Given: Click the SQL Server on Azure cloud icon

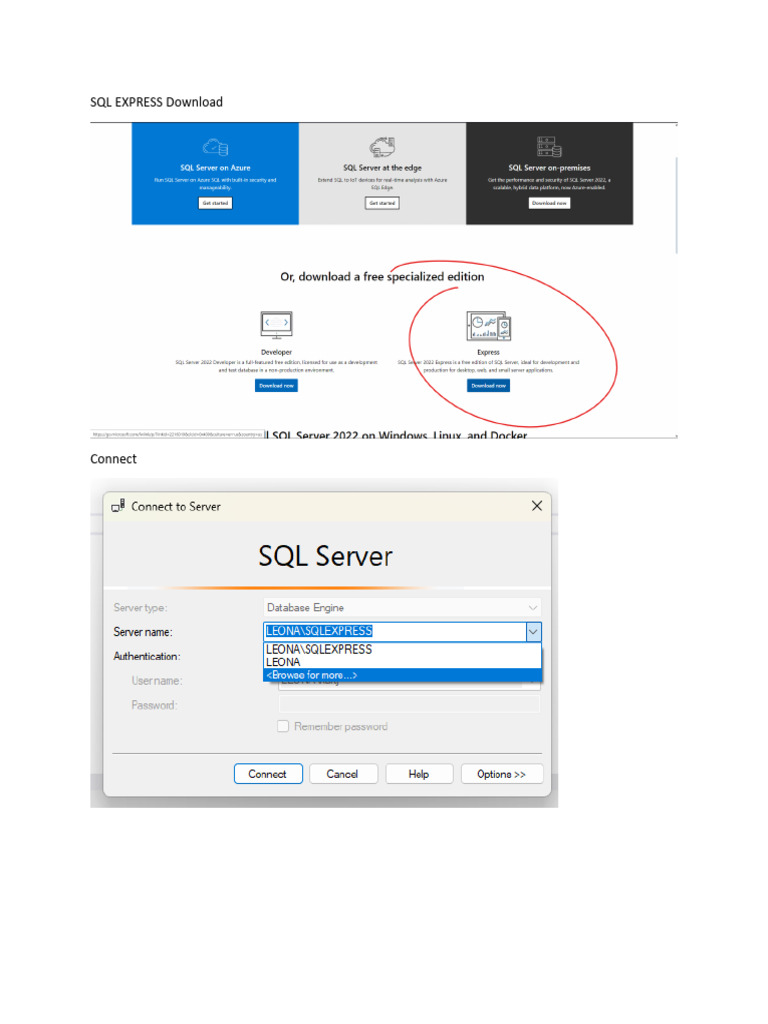Looking at the screenshot, I should coord(216,147).
